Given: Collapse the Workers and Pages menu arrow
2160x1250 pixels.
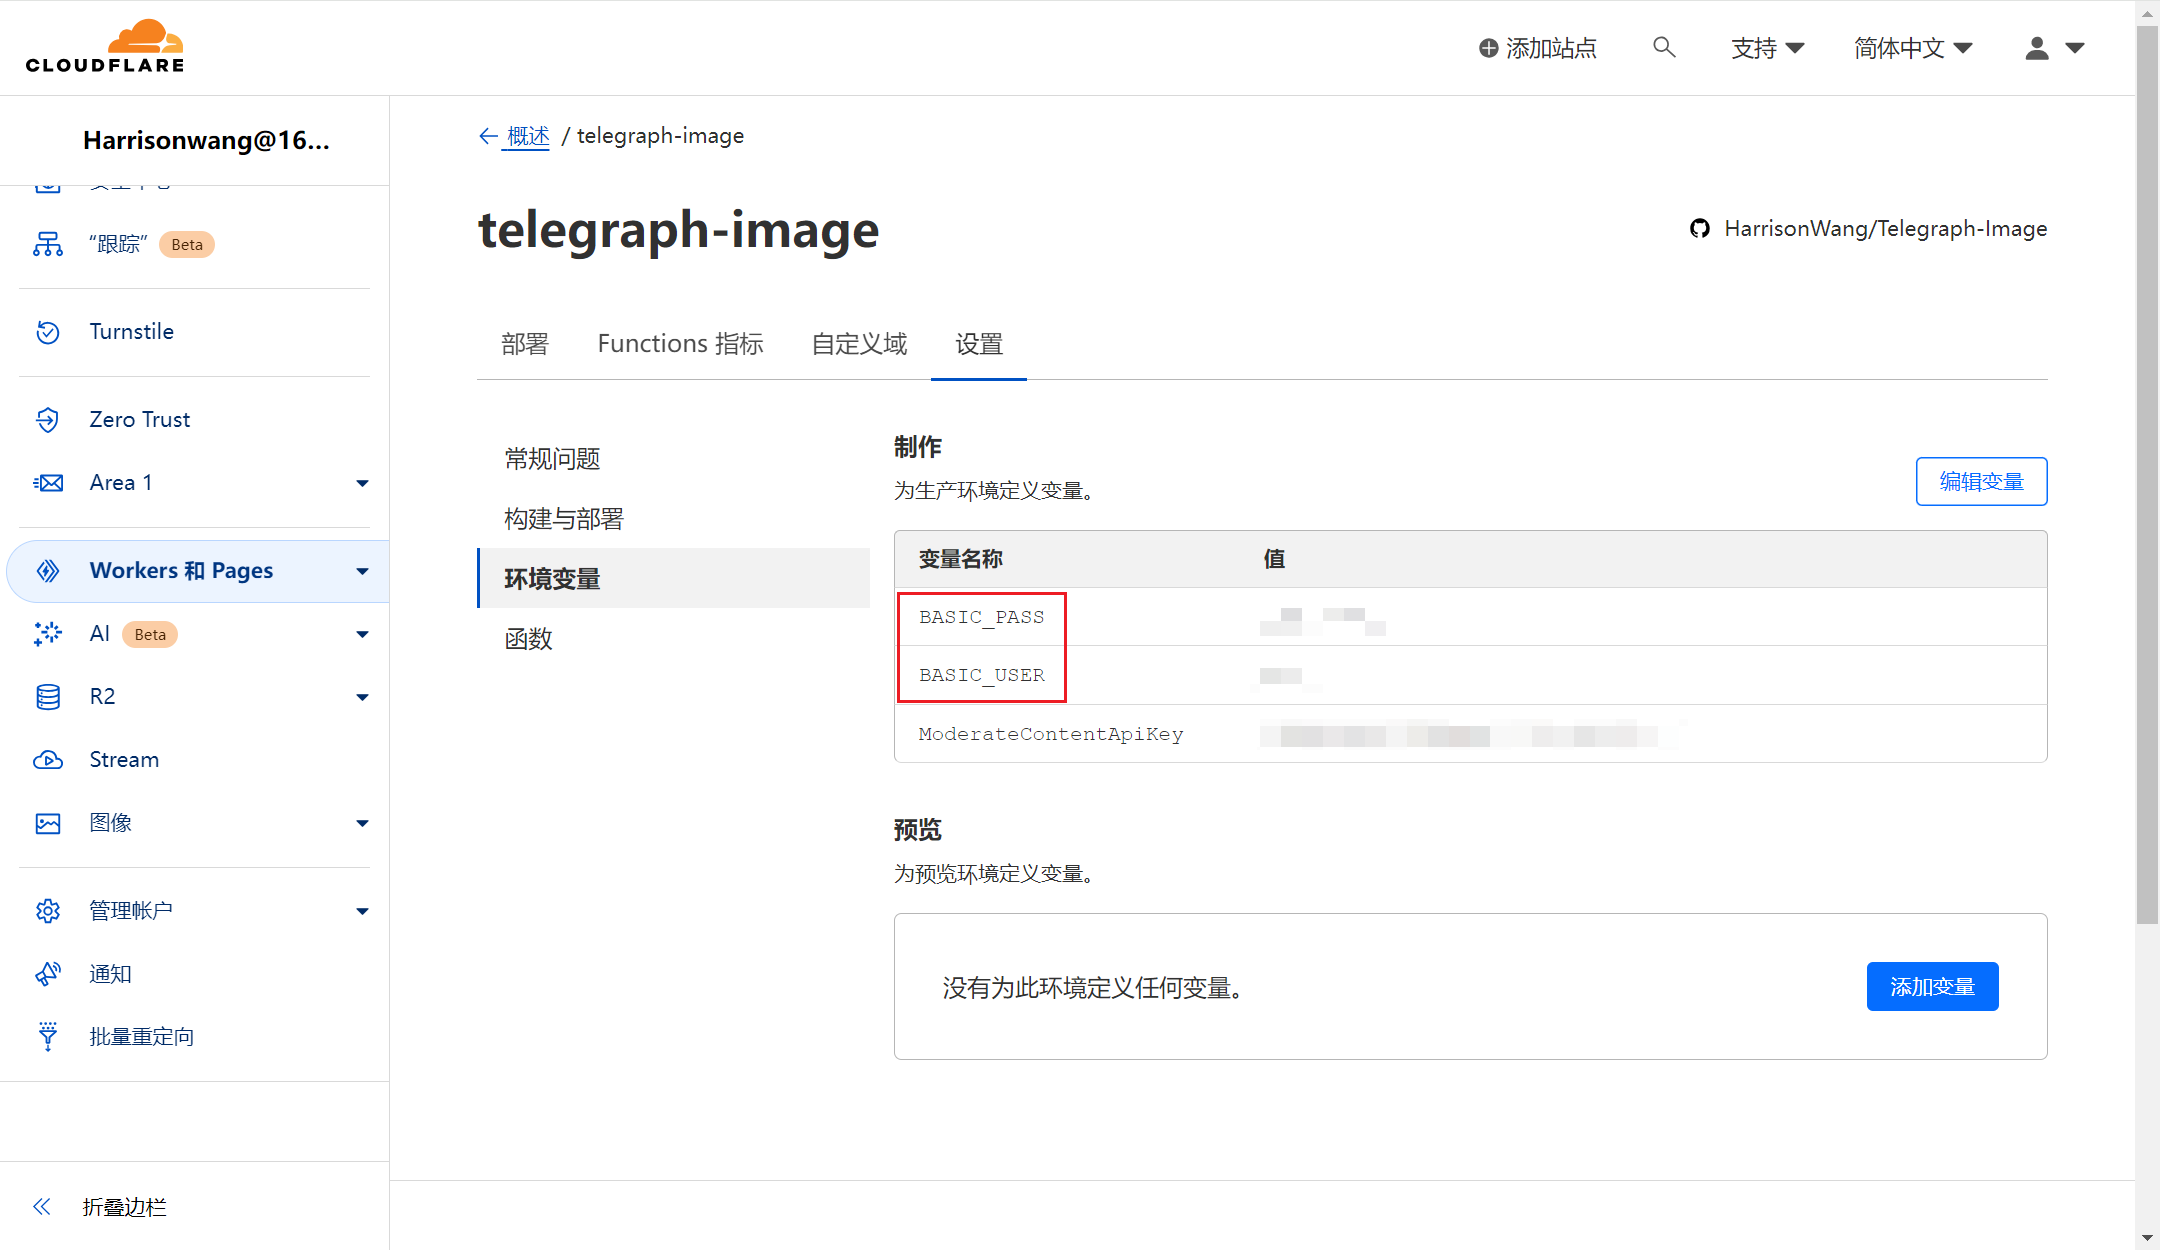Looking at the screenshot, I should click(x=362, y=572).
